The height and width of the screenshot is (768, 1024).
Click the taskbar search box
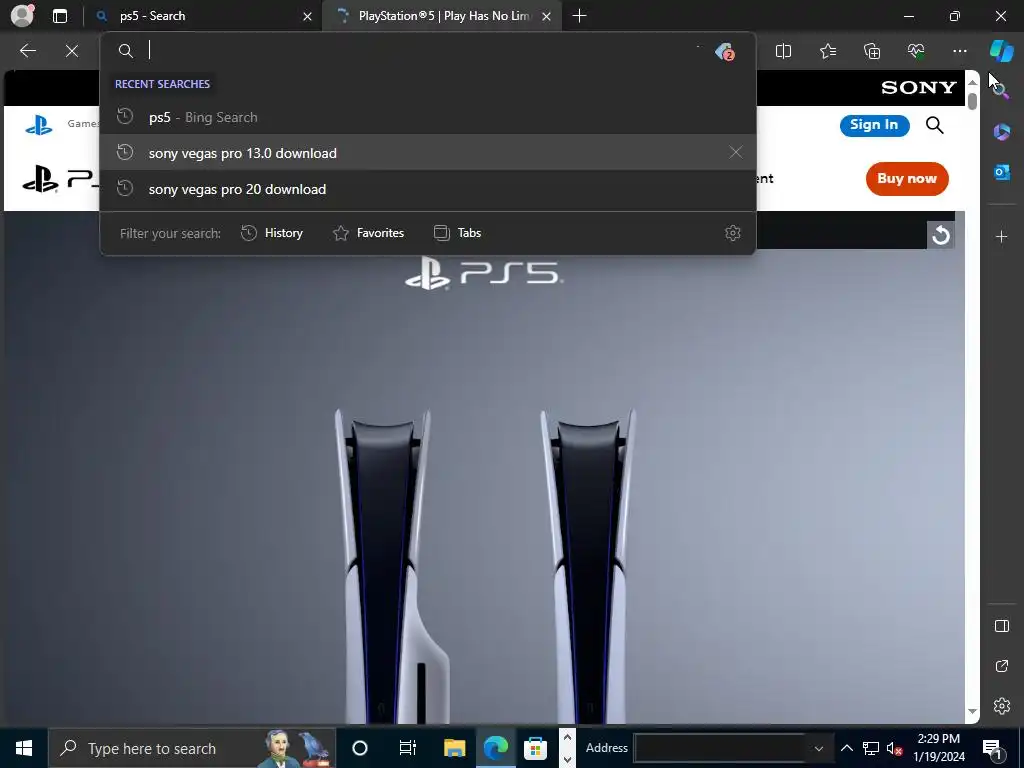[192, 748]
